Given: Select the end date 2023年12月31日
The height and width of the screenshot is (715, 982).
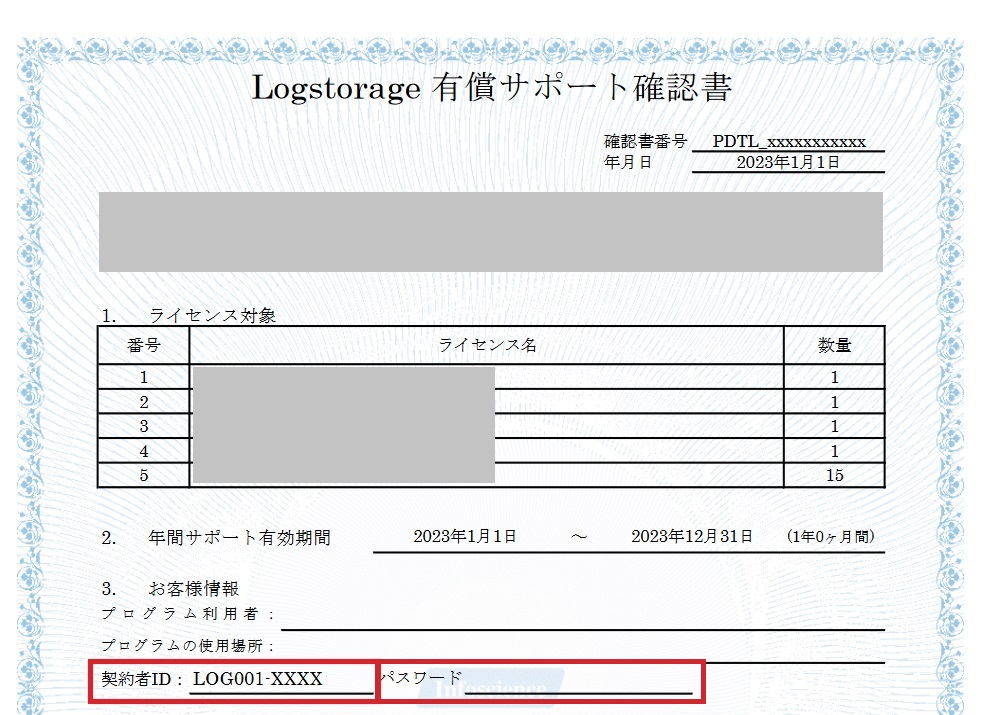Looking at the screenshot, I should click(x=691, y=536).
